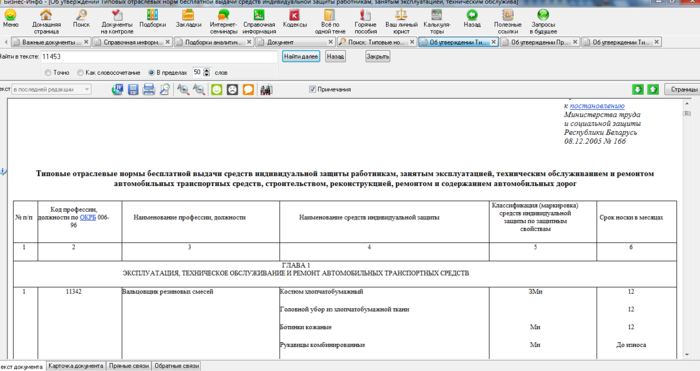
Task: Open Калькуляторы
Action: point(437,21)
